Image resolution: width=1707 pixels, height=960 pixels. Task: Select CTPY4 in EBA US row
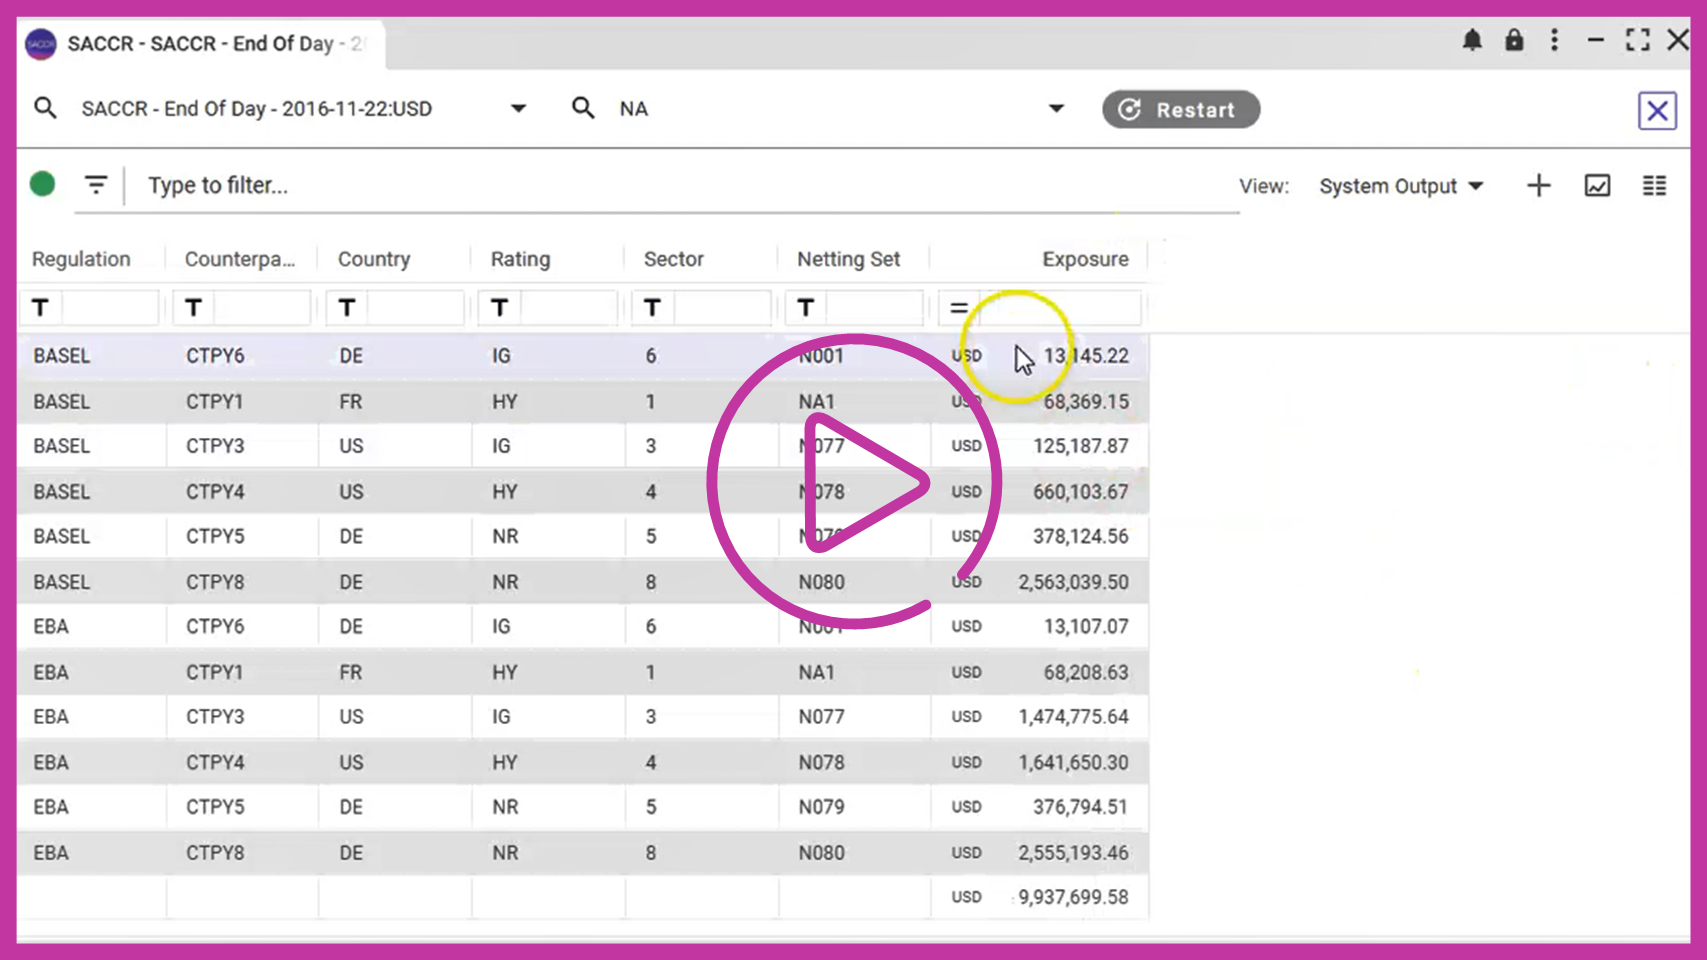click(215, 762)
